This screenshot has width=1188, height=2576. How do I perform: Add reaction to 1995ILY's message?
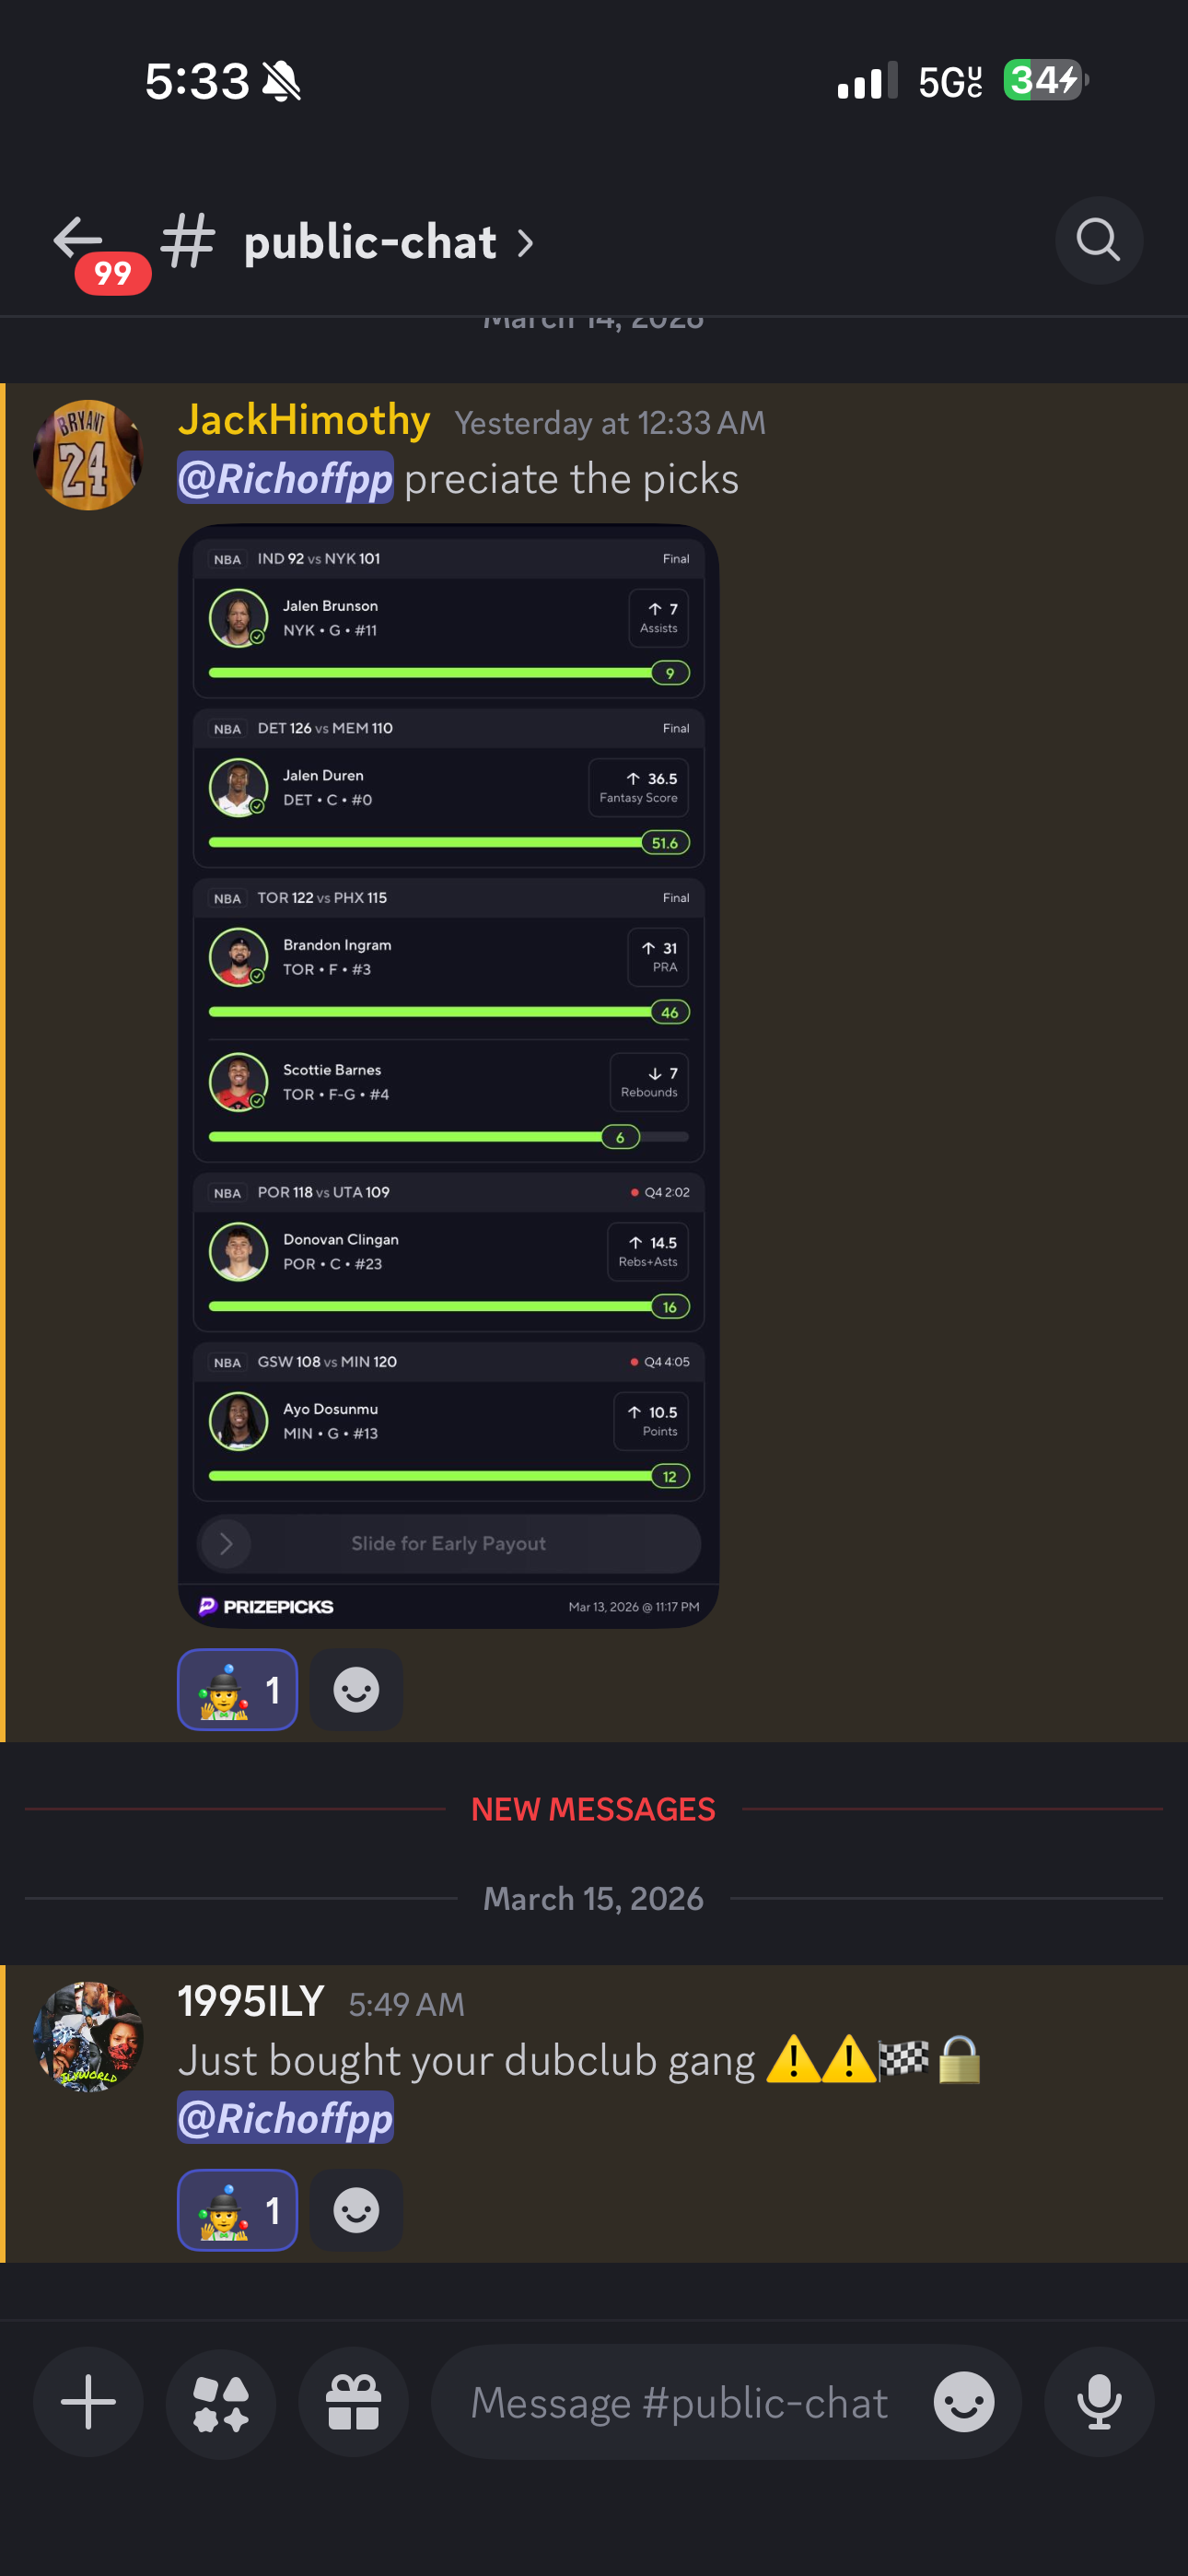[x=356, y=2210]
